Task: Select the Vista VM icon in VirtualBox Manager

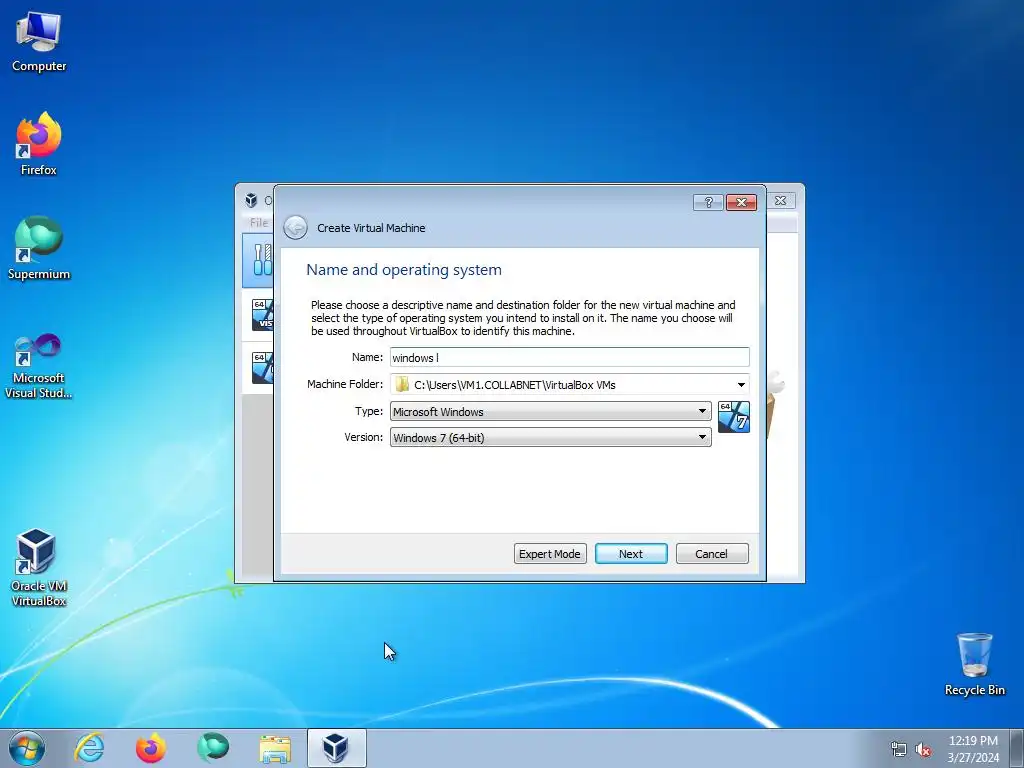Action: click(262, 315)
